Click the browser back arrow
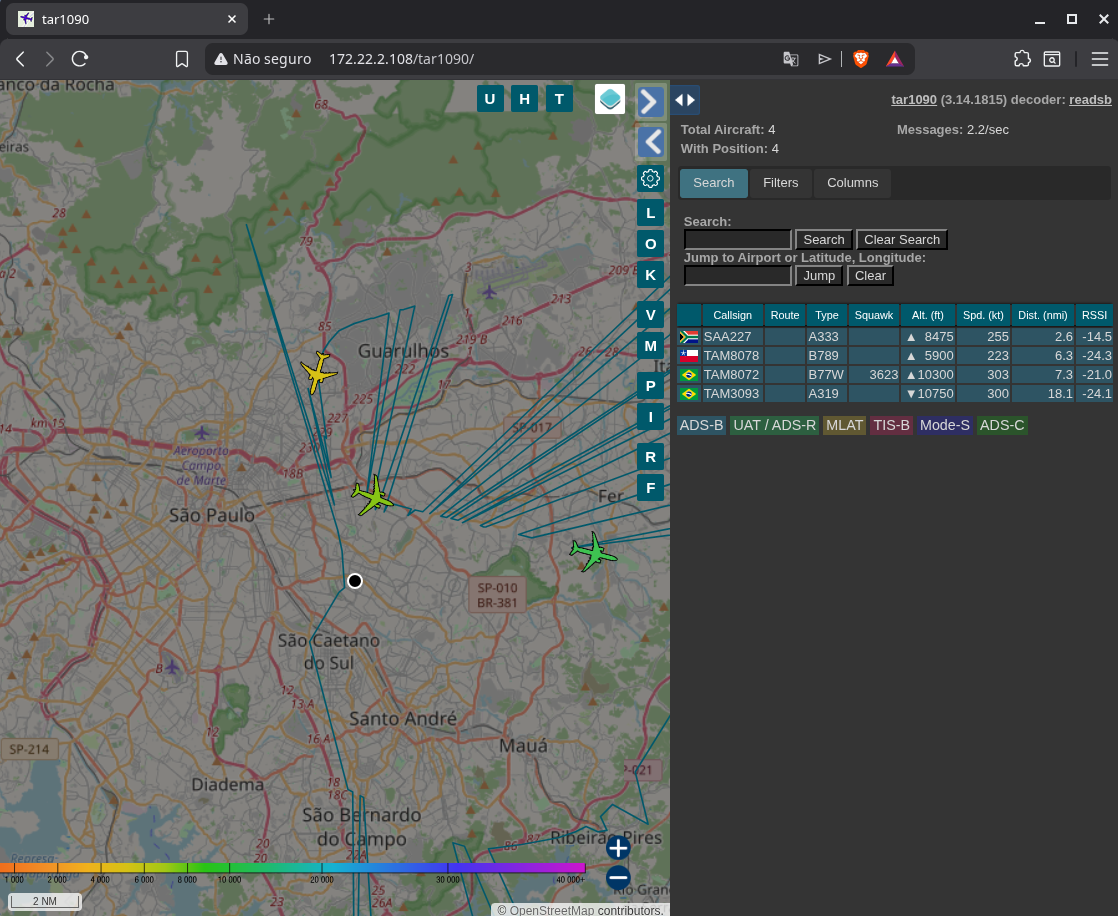Viewport: 1118px width, 916px height. click(20, 59)
